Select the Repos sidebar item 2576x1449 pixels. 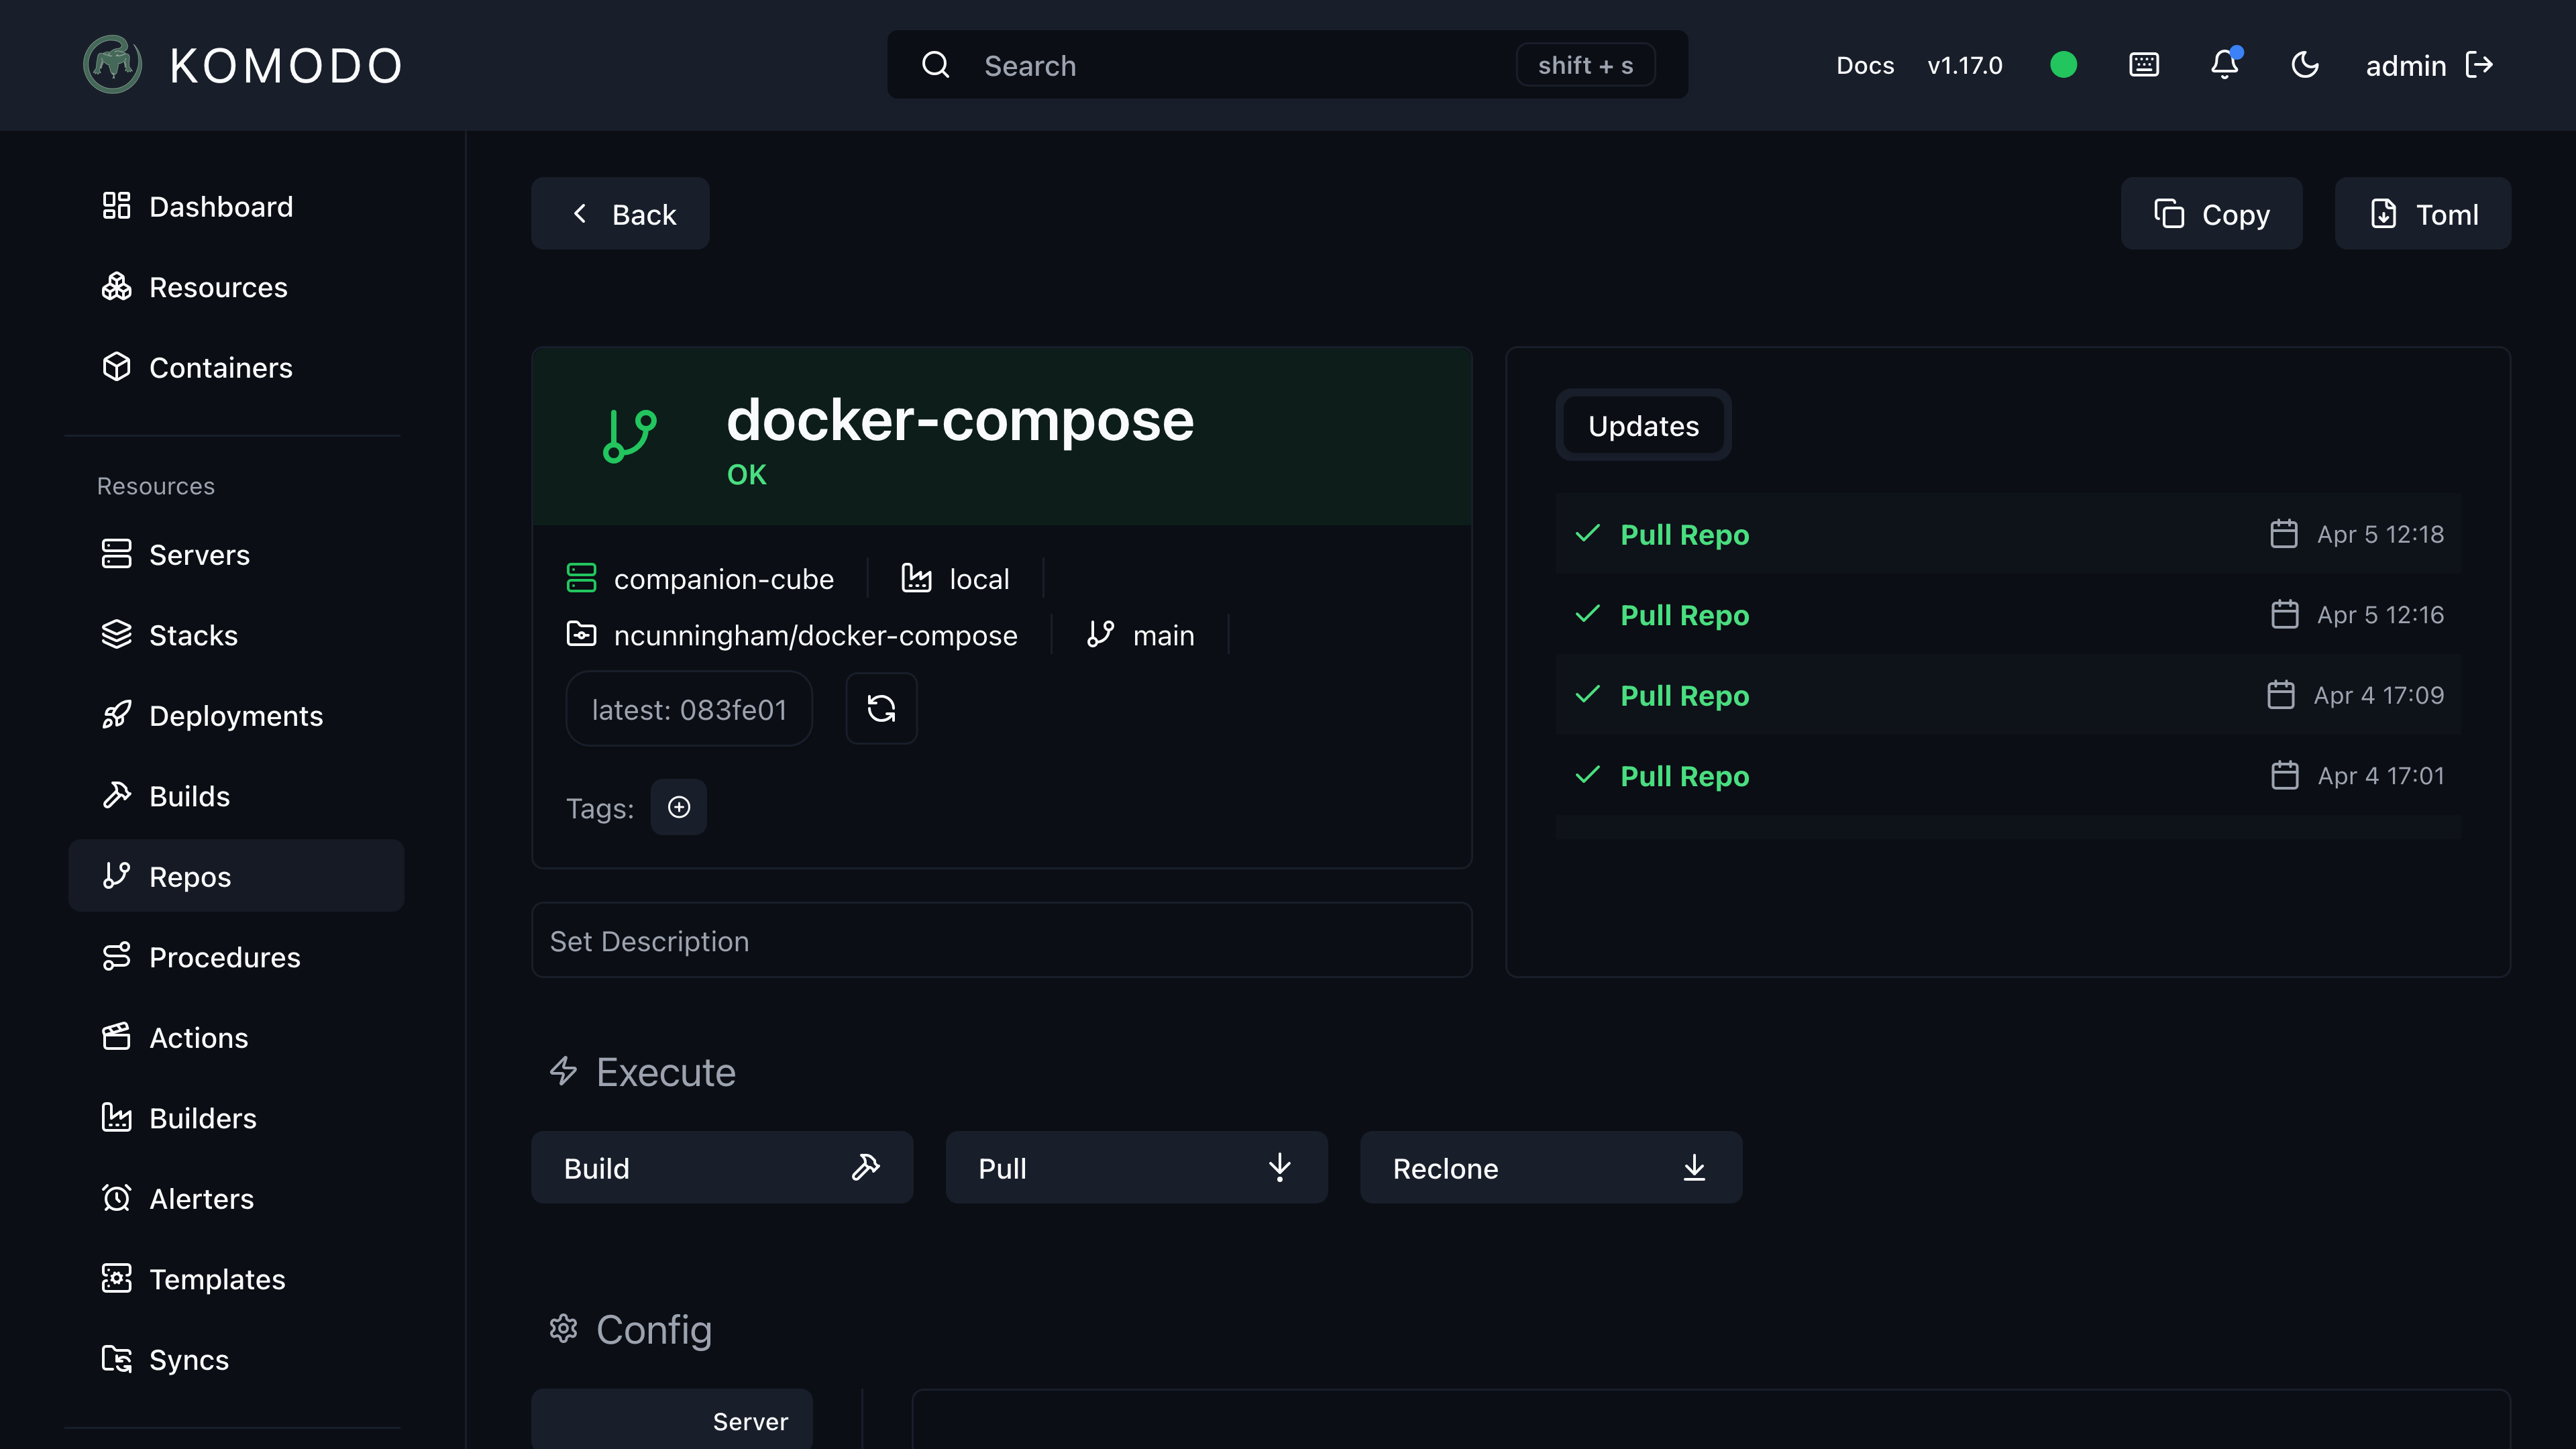pos(236,876)
